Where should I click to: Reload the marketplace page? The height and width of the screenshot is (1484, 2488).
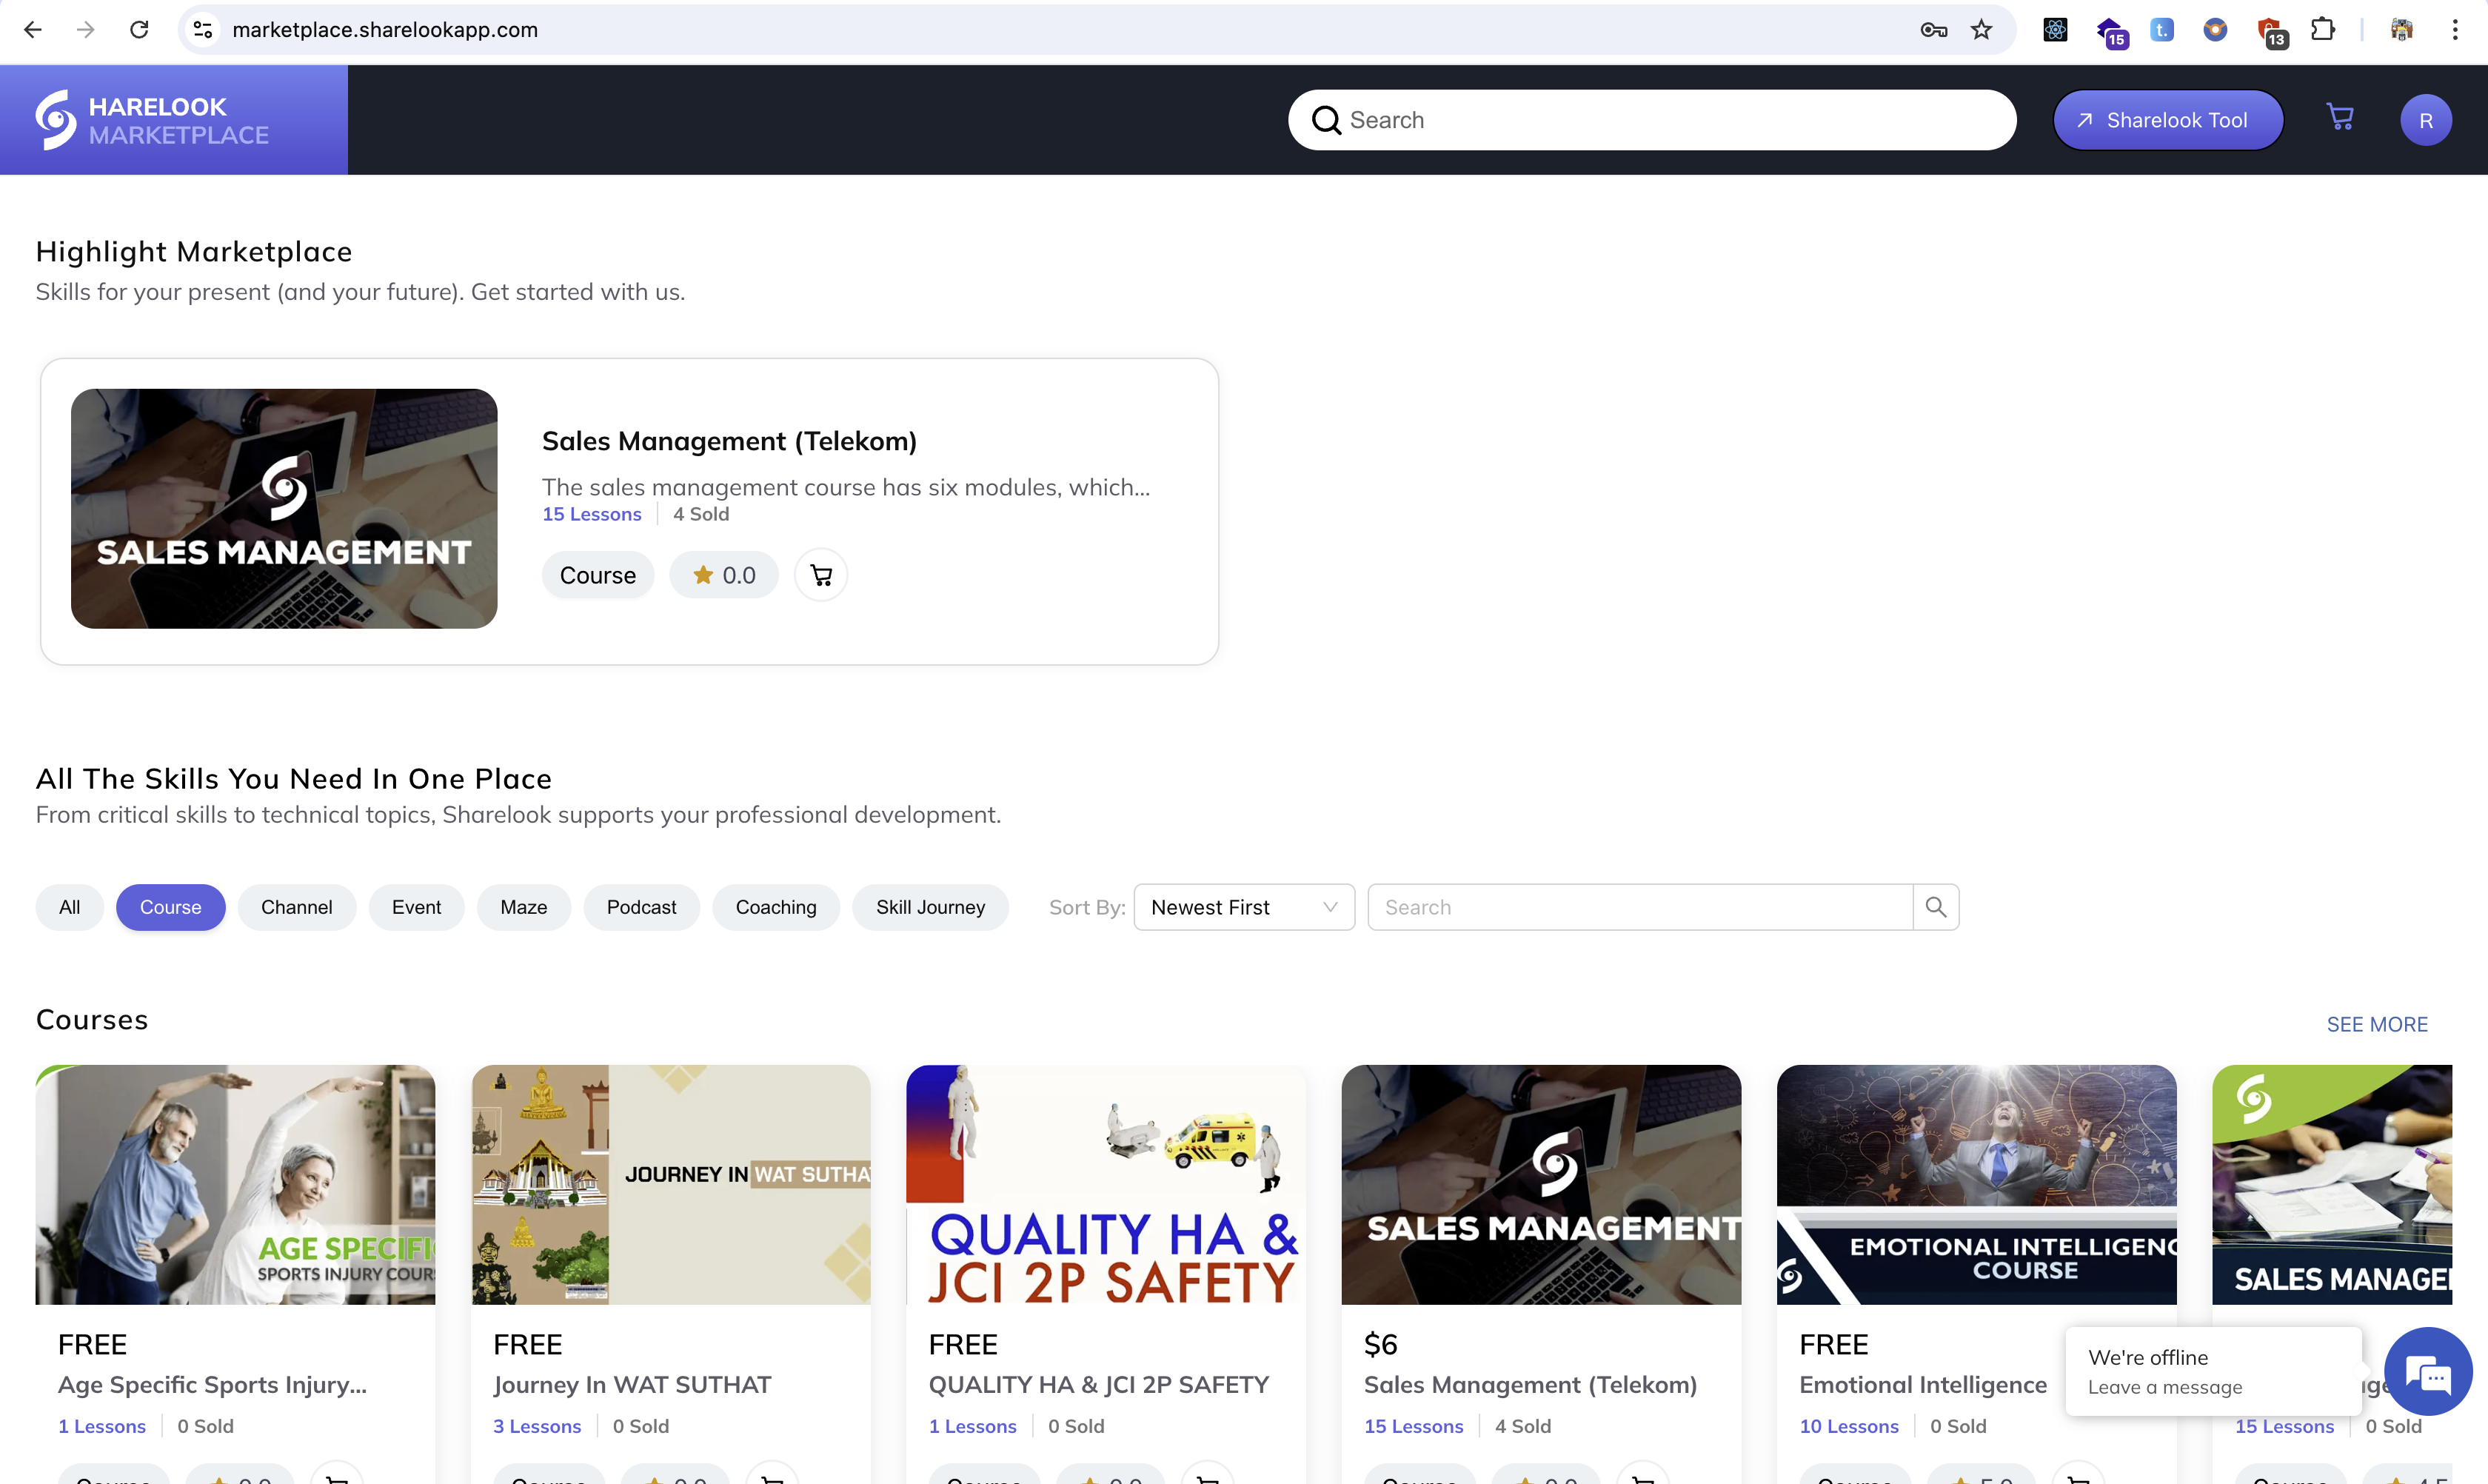click(x=139, y=30)
